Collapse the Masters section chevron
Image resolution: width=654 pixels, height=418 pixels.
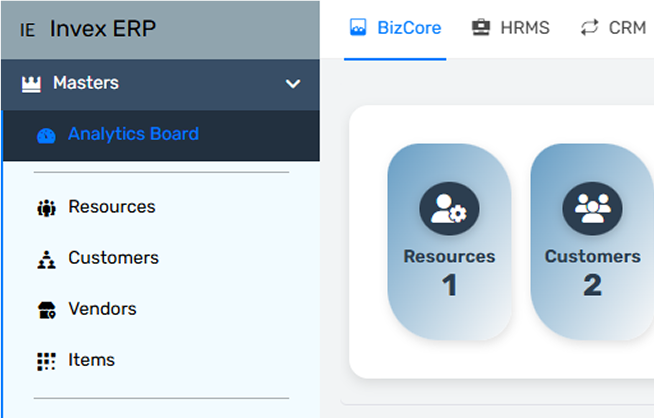293,84
